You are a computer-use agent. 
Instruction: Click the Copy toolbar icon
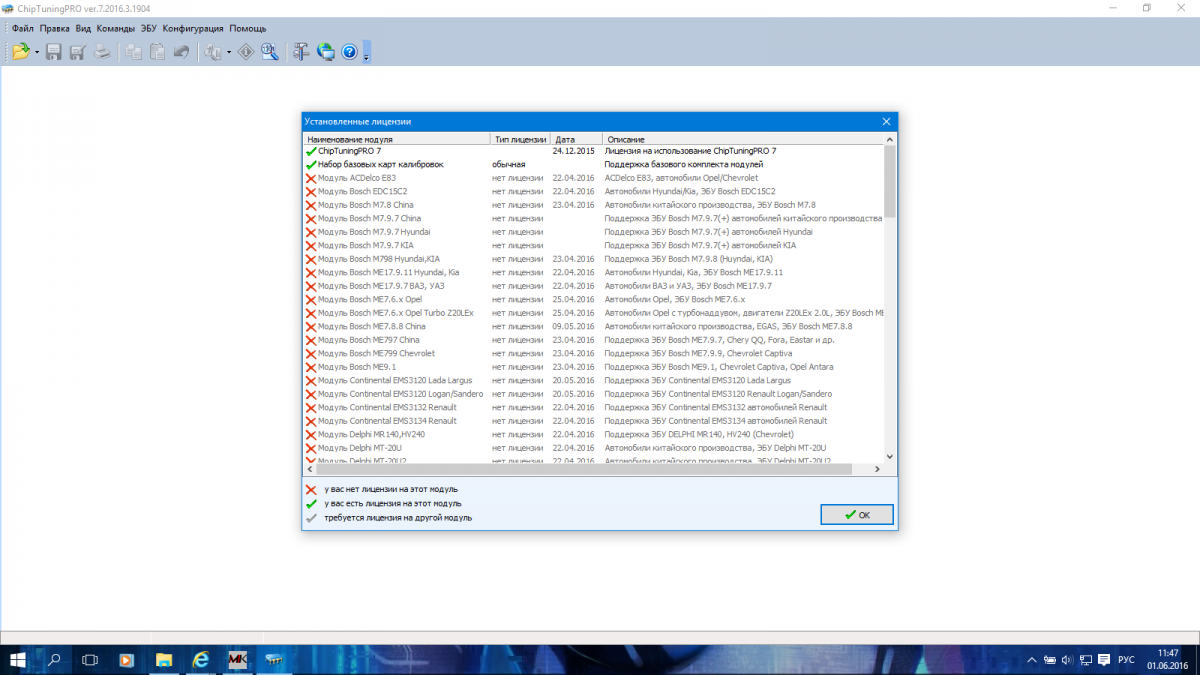point(133,52)
